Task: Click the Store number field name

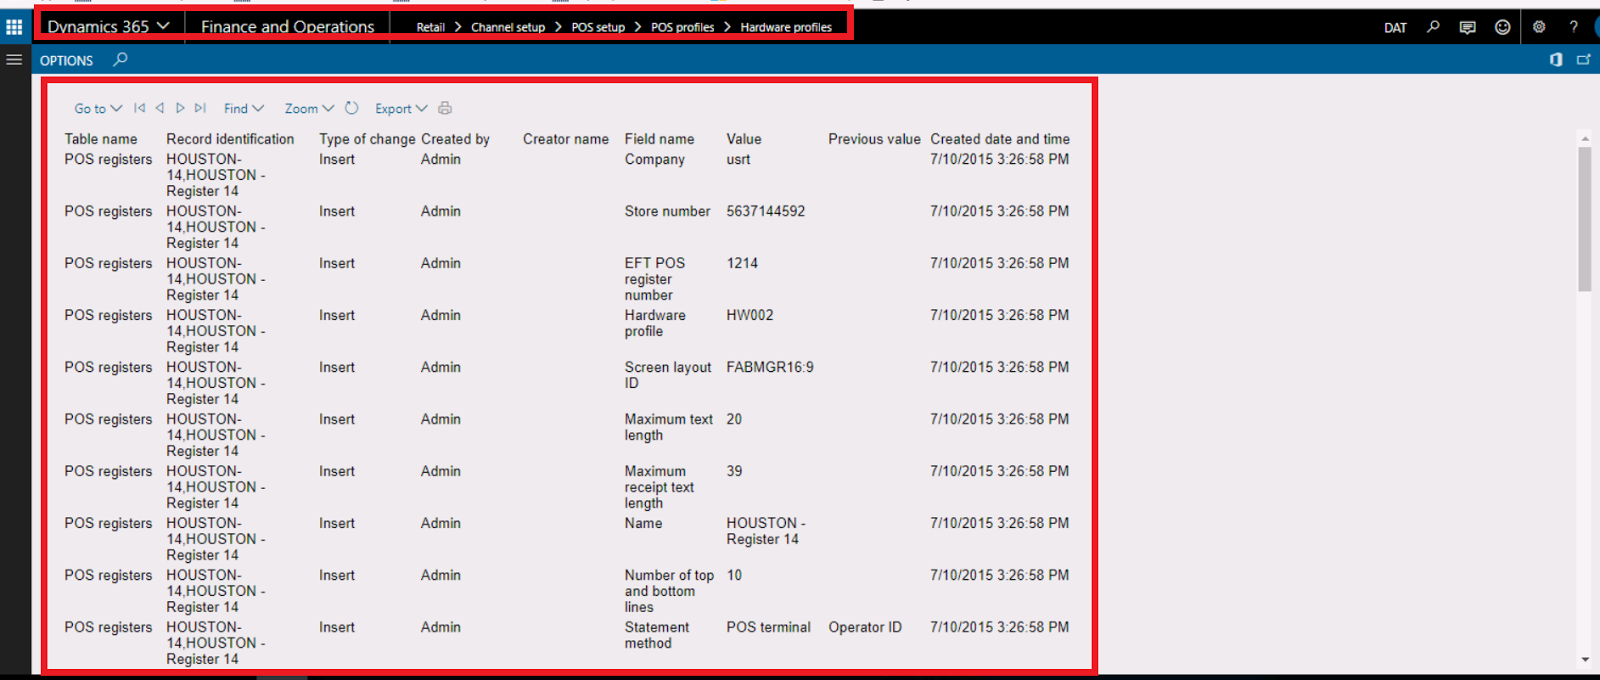Action: pyautogui.click(x=667, y=211)
